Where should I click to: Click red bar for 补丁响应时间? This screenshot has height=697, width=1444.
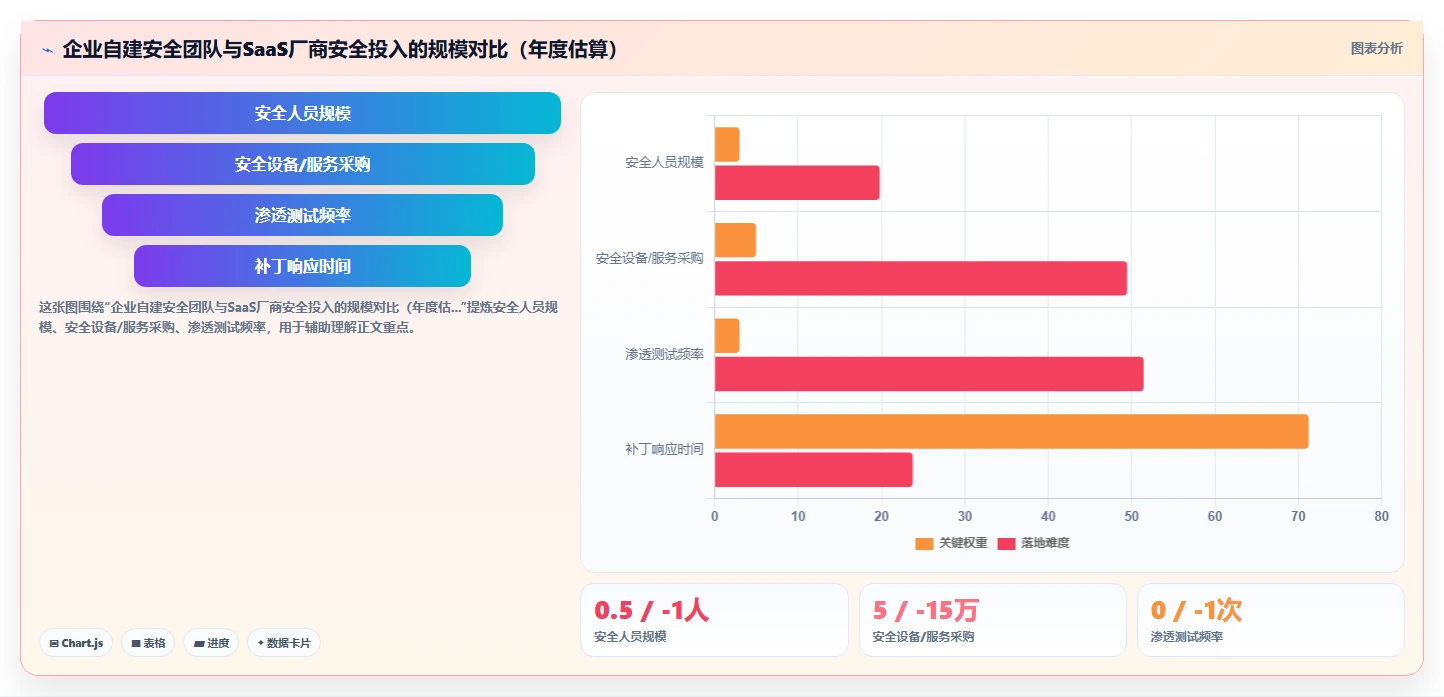pos(813,470)
